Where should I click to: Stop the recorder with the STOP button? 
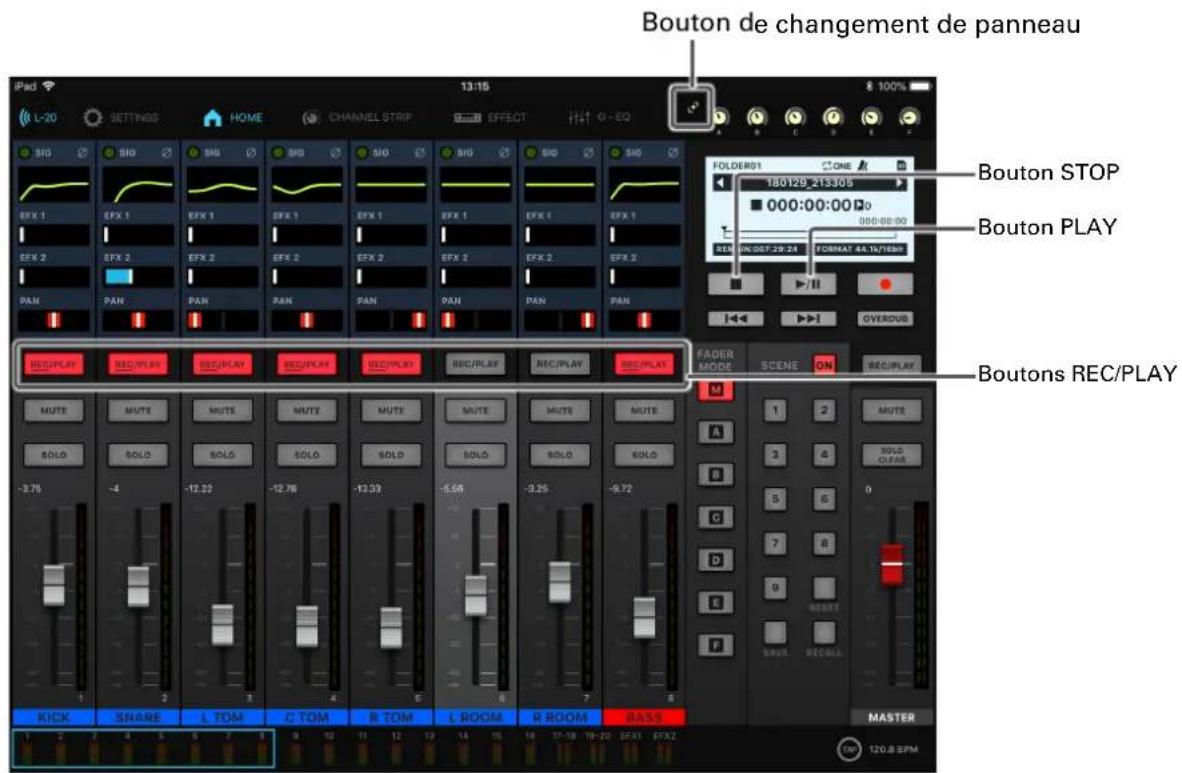pos(736,284)
